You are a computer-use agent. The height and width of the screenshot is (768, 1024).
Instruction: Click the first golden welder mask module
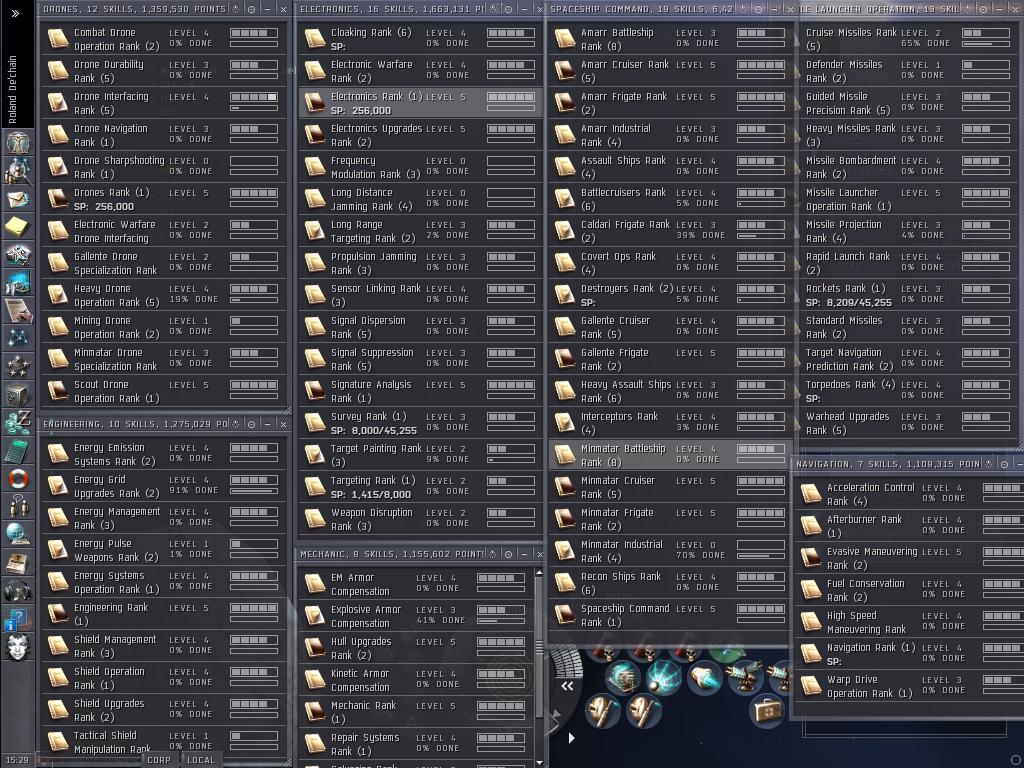[x=602, y=711]
